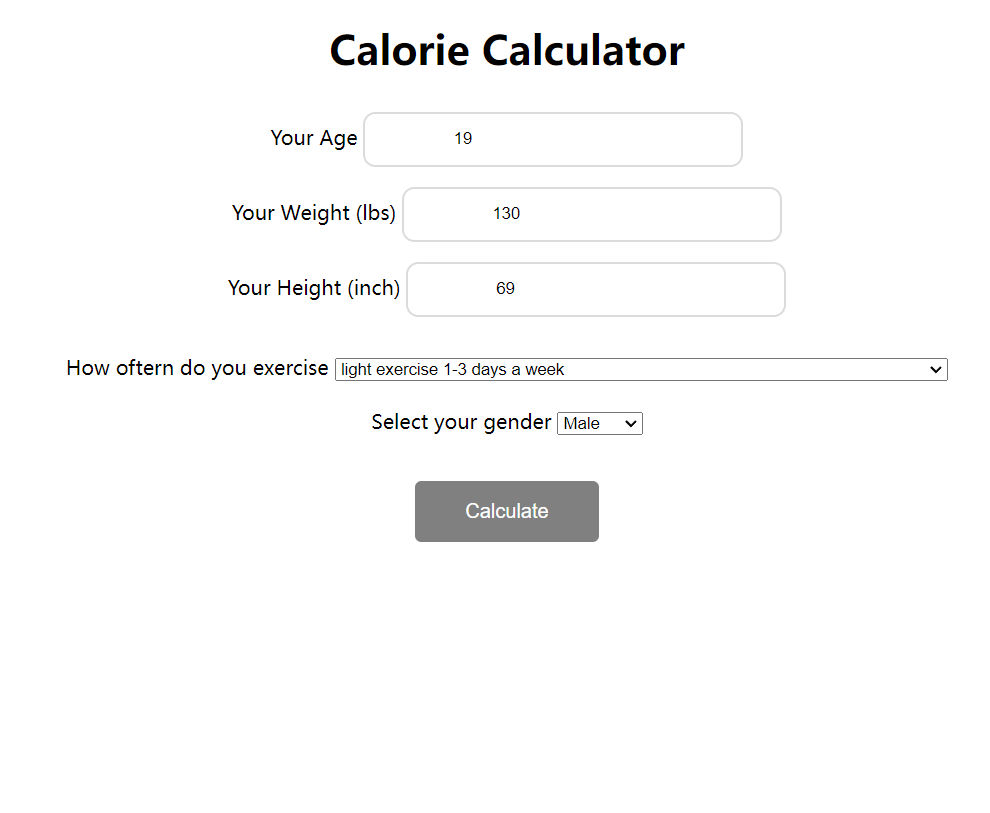The width and height of the screenshot is (990, 813).
Task: Click the Calorie Calculator page title
Action: [x=506, y=50]
